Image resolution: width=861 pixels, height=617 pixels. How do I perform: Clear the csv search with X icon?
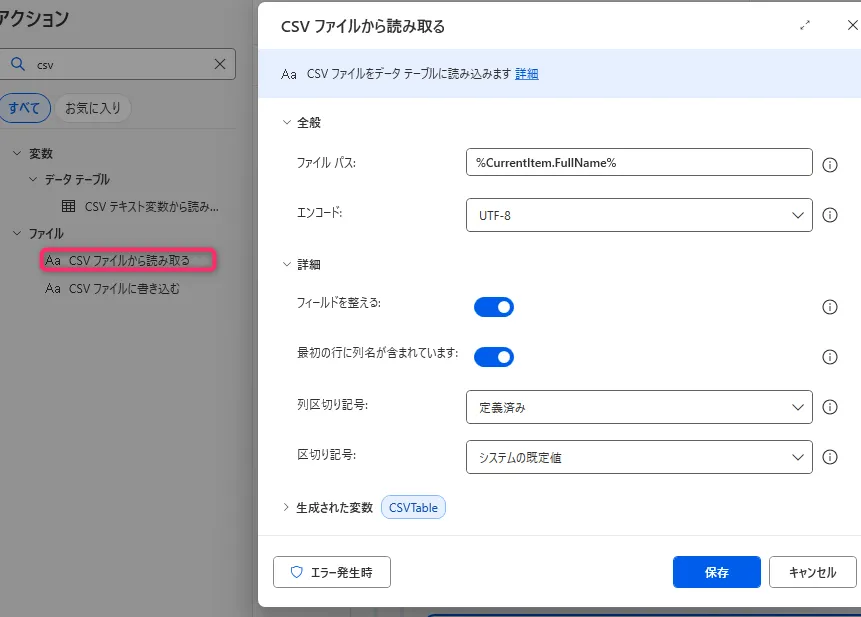point(220,64)
